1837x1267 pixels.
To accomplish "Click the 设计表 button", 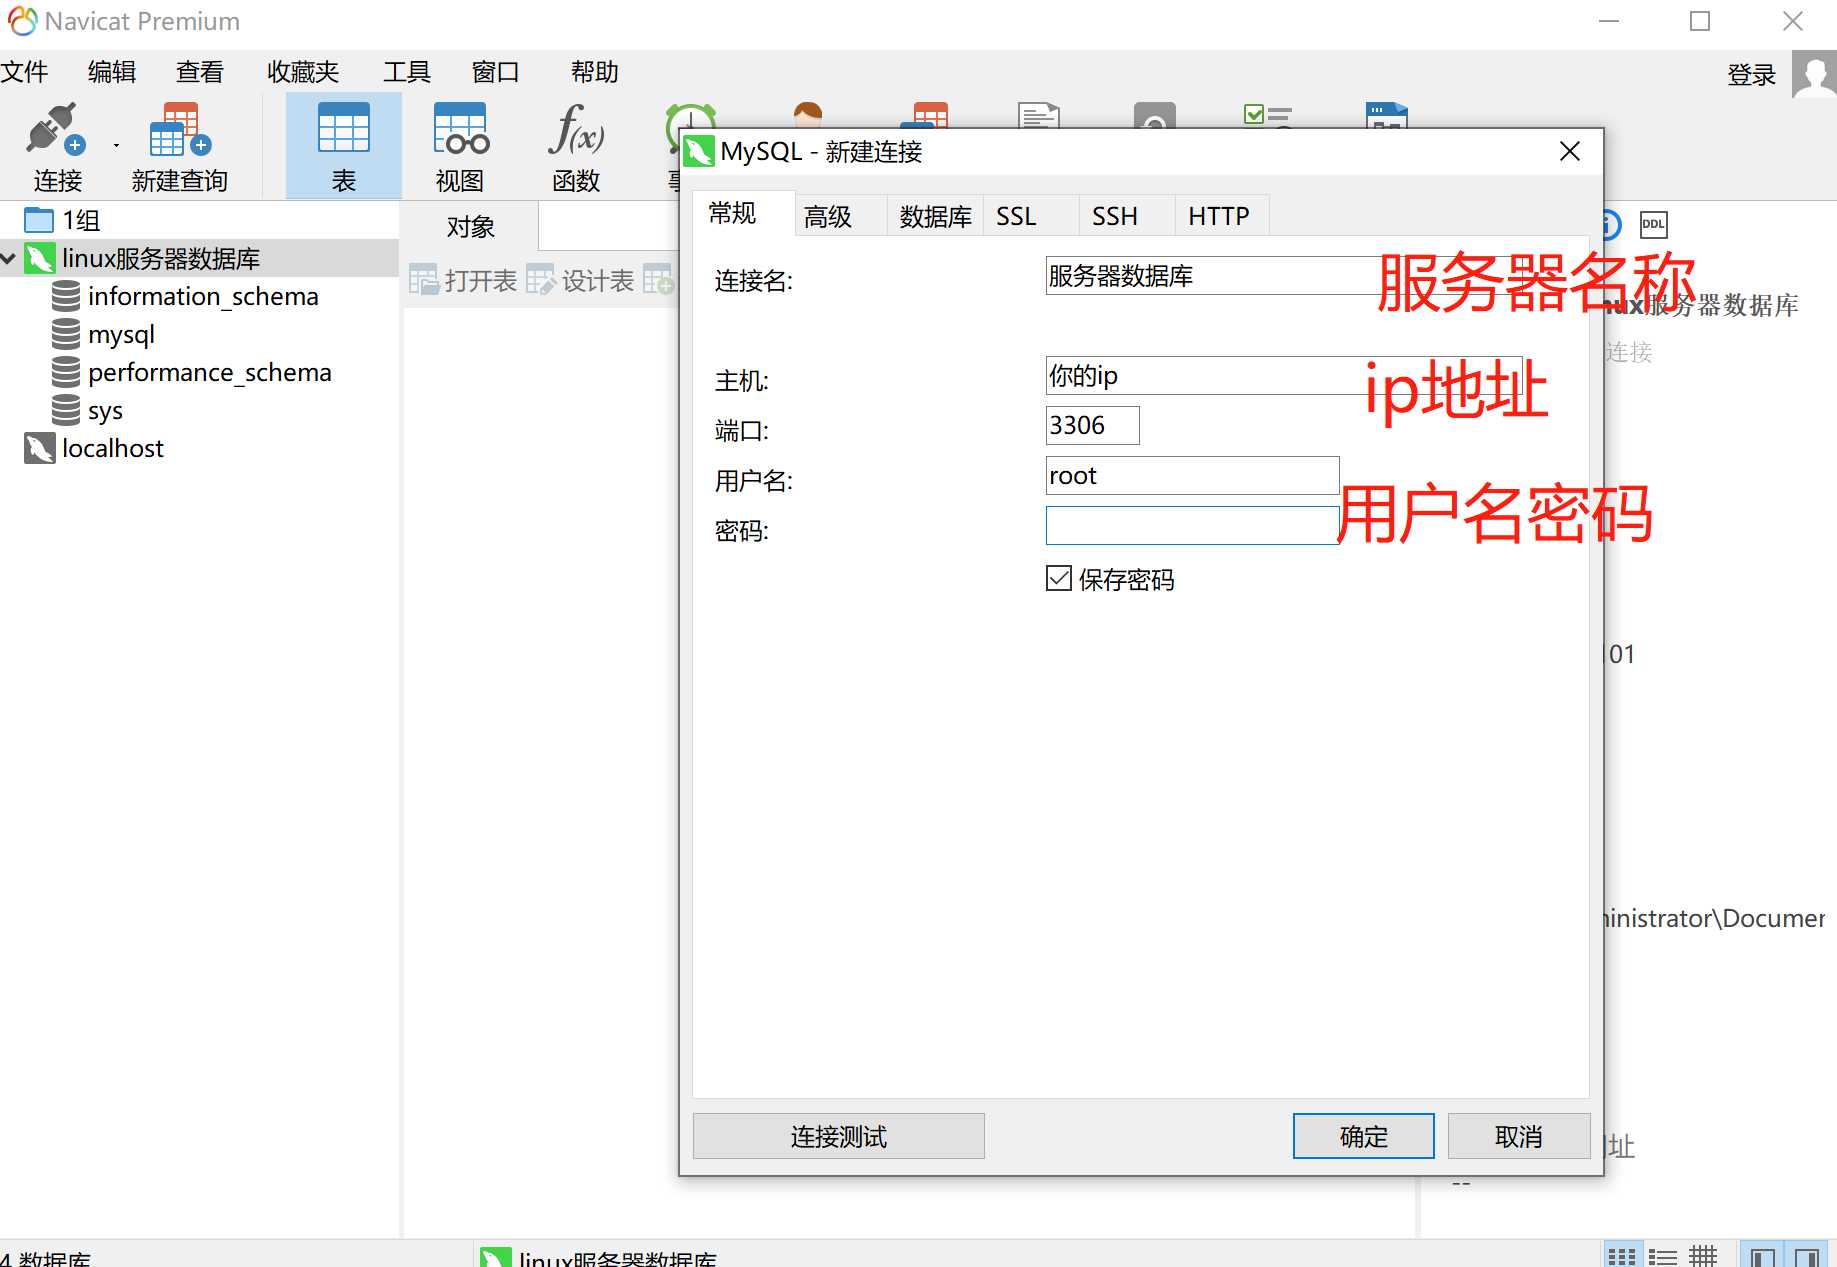I will pyautogui.click(x=581, y=280).
